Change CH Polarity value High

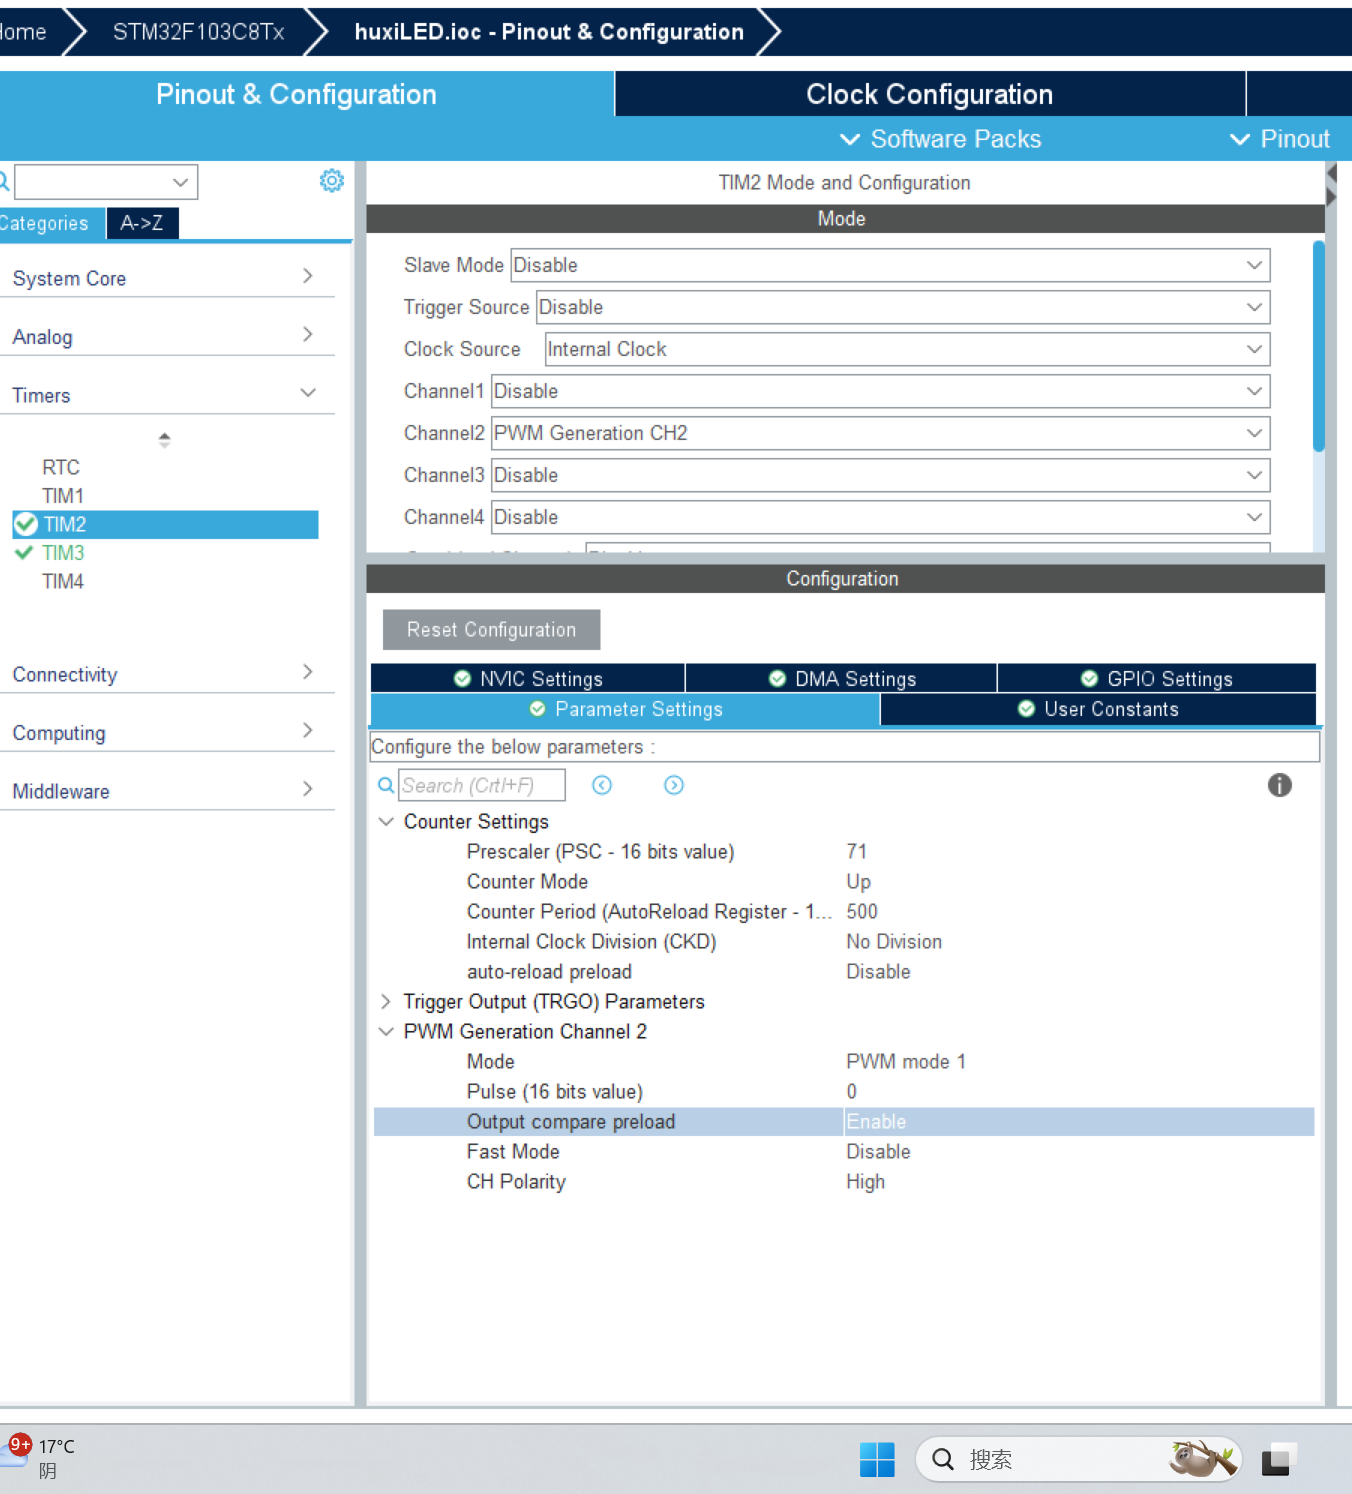pos(866,1181)
